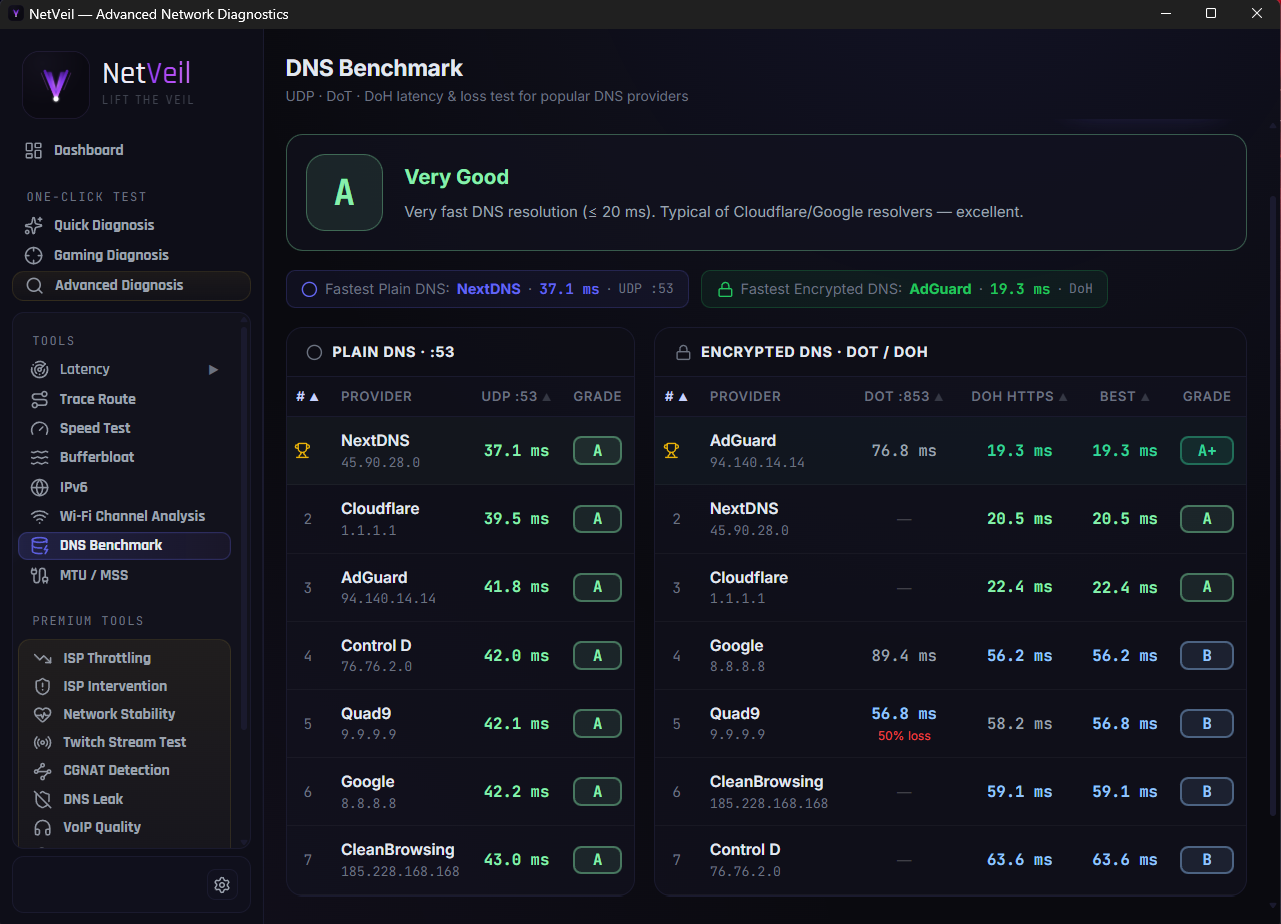The width and height of the screenshot is (1281, 924).
Task: Click the Fastest Plain DNS NextDNS pill
Action: click(x=488, y=289)
